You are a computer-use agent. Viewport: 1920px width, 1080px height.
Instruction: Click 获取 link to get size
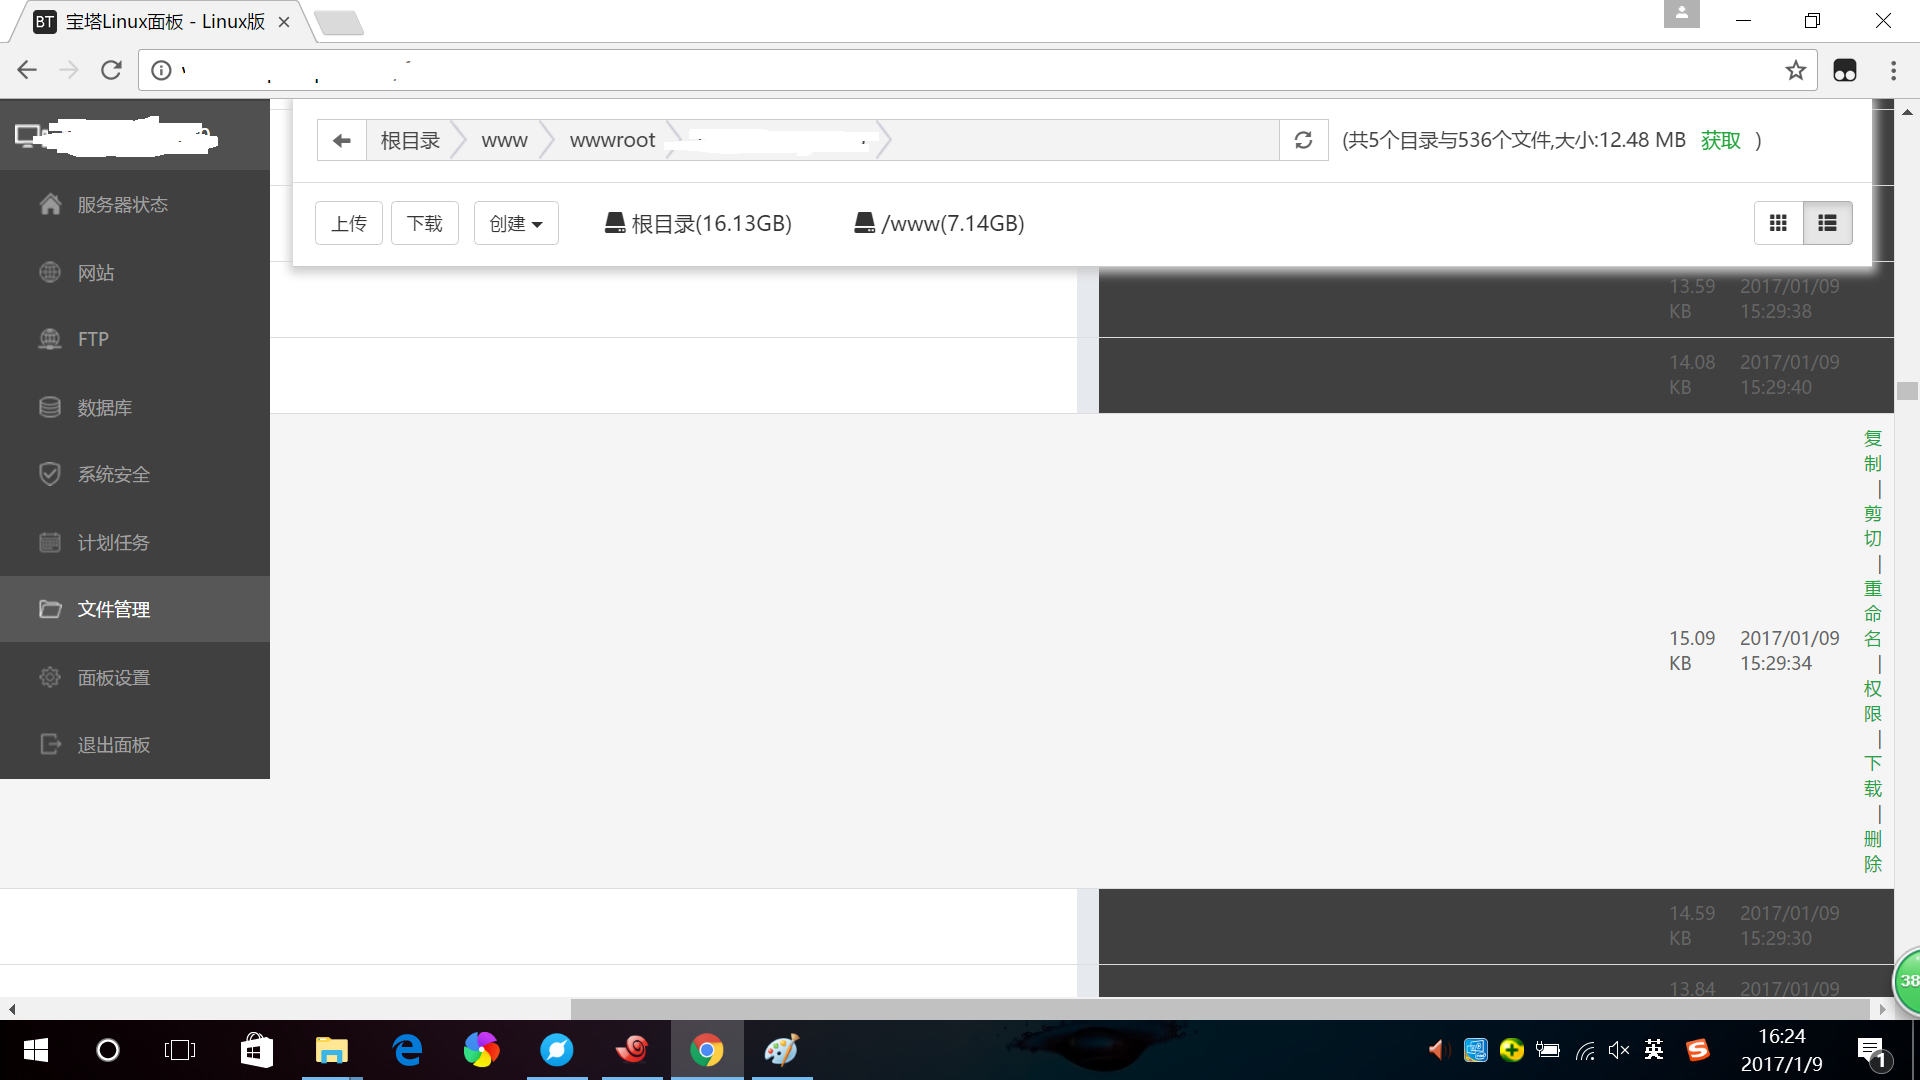[1720, 140]
